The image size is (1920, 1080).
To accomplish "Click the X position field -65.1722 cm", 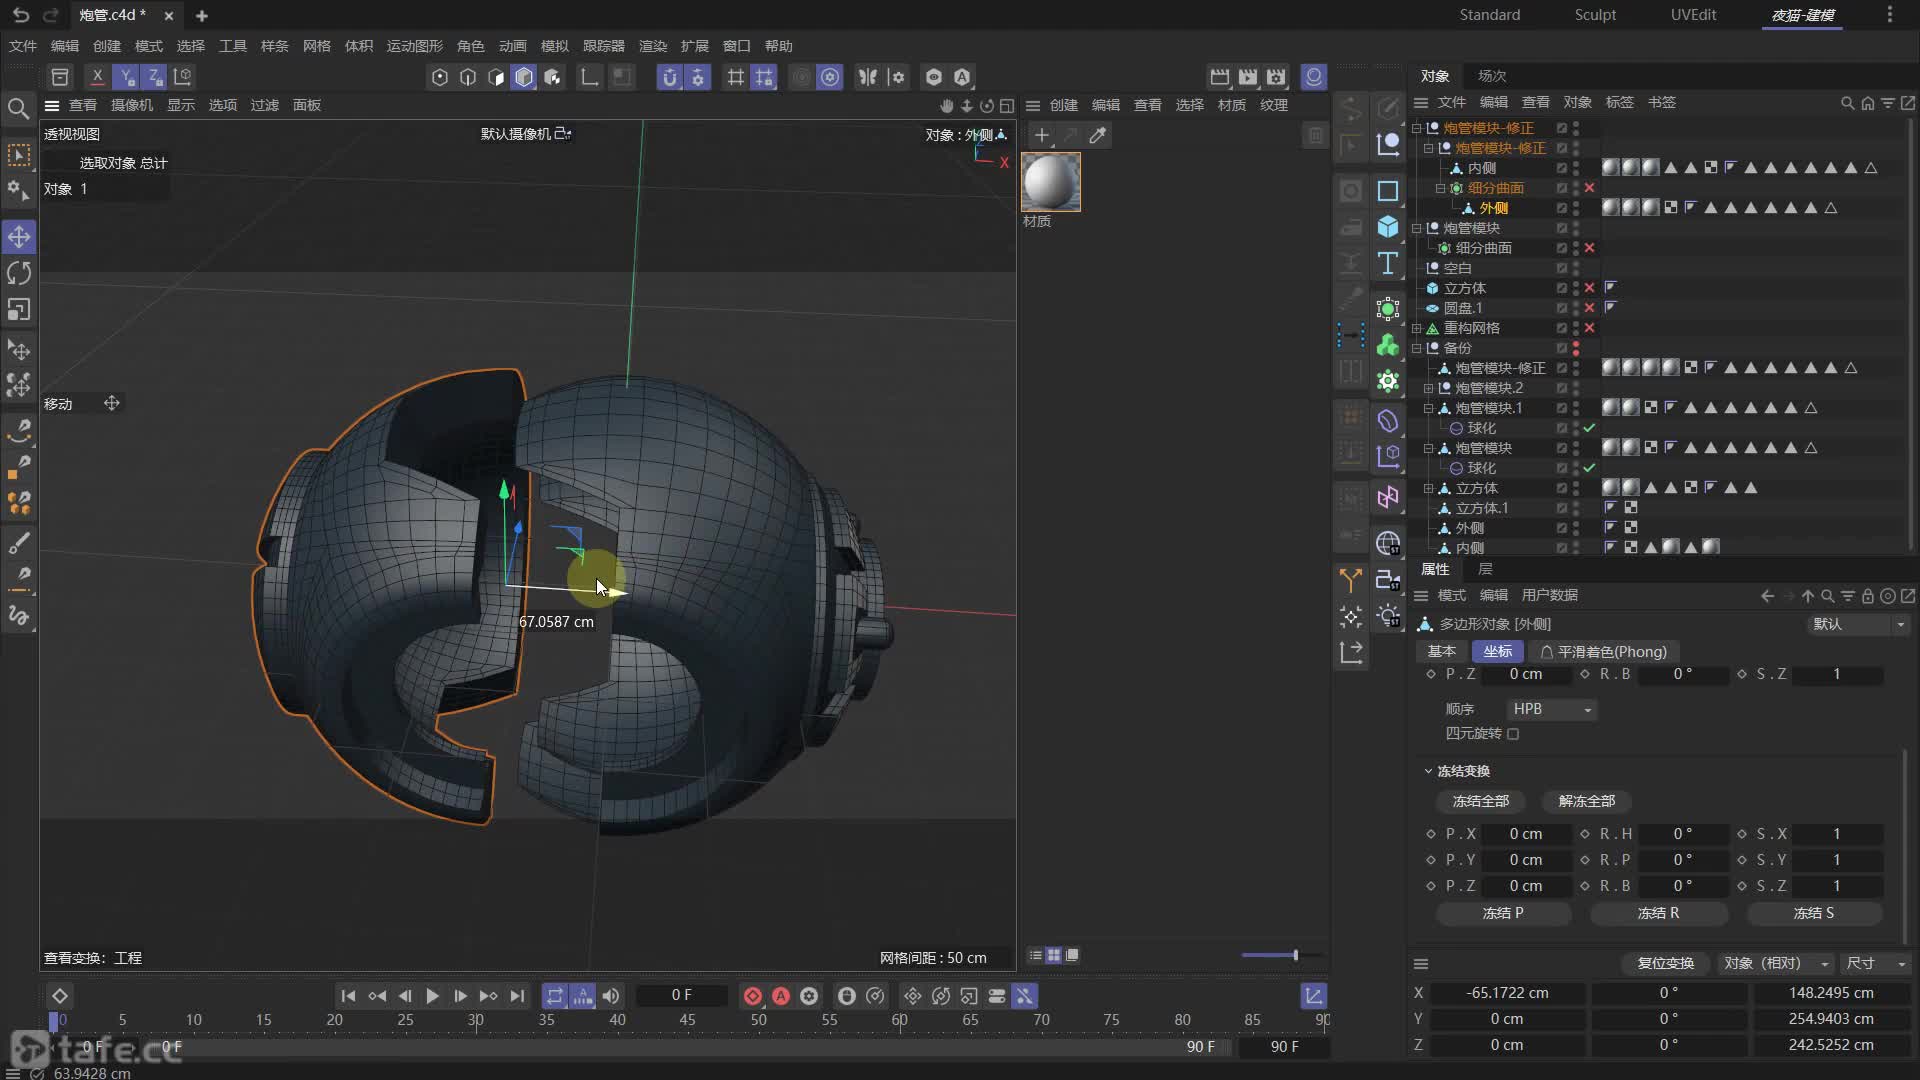I will point(1507,993).
